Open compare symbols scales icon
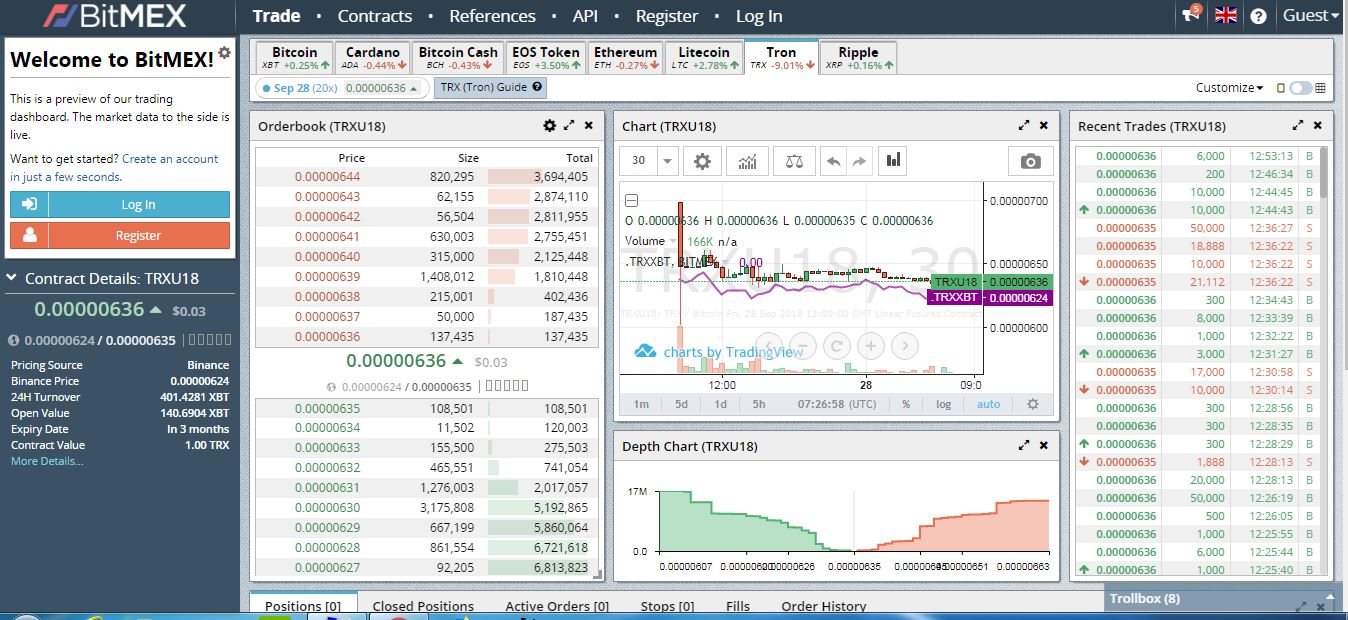The height and width of the screenshot is (620, 1348). (794, 161)
